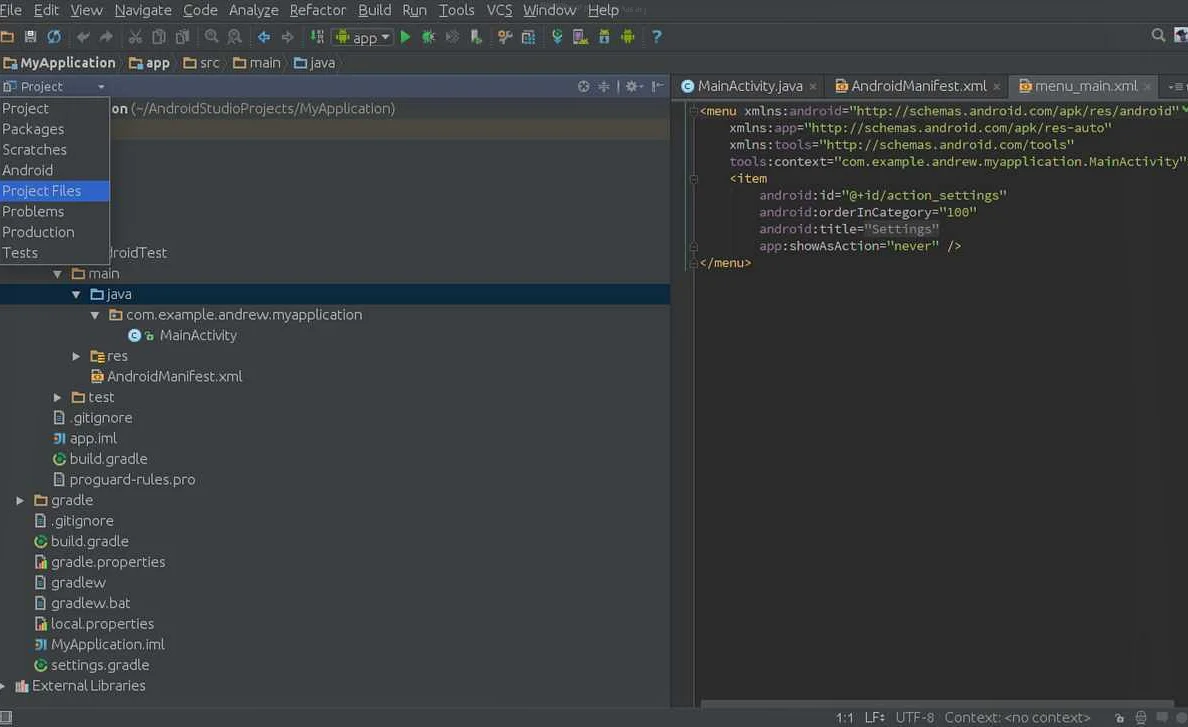Screen dimensions: 1188x727
Task: Click the Paste icon in toolbar
Action: (x=182, y=36)
